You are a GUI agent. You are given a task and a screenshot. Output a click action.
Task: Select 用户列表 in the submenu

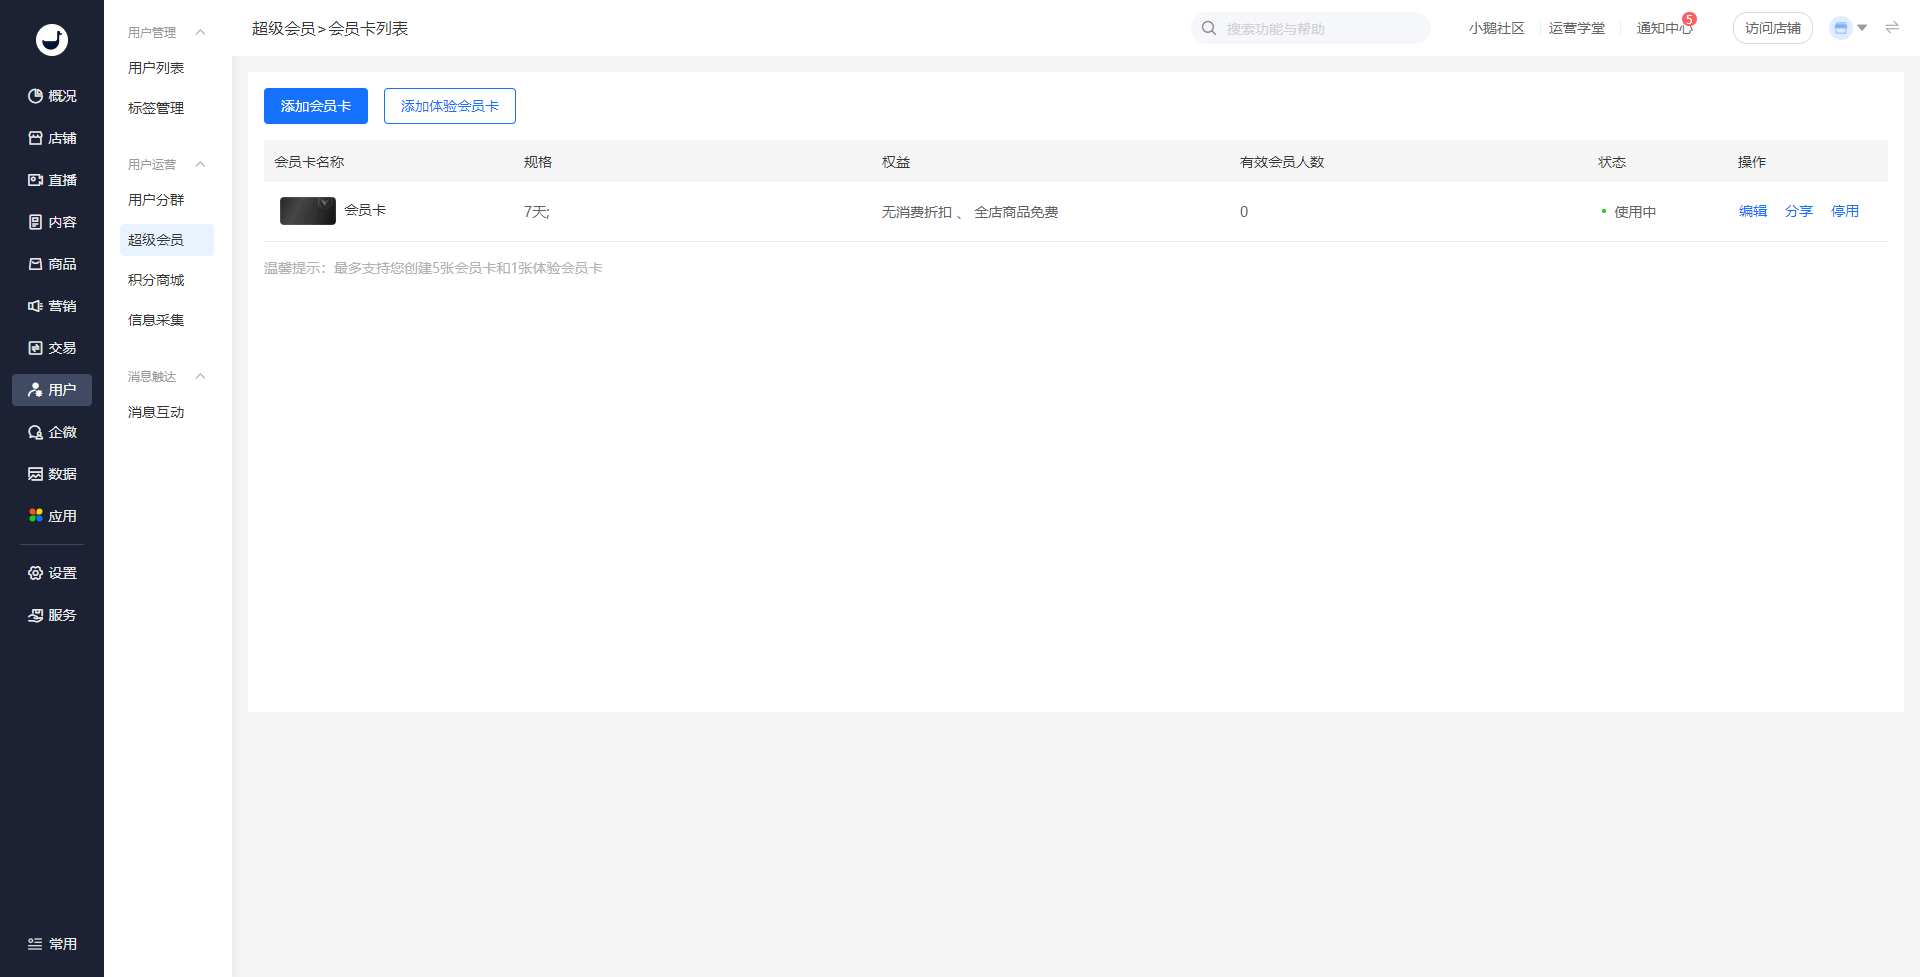156,68
